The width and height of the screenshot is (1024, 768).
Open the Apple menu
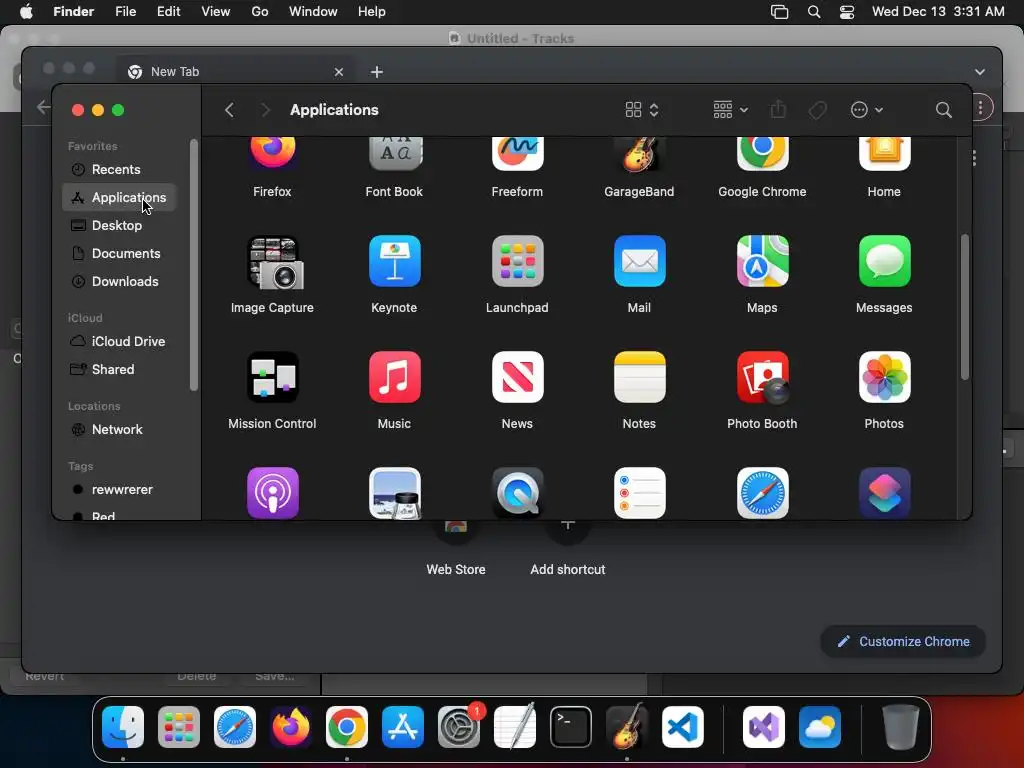26,12
